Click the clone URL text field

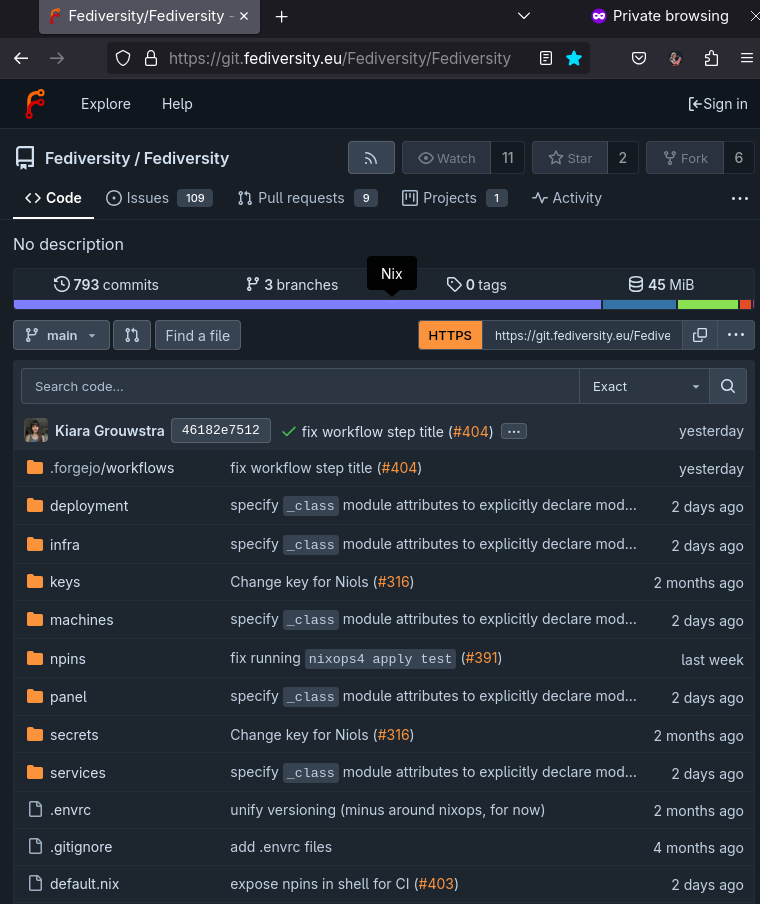click(582, 335)
